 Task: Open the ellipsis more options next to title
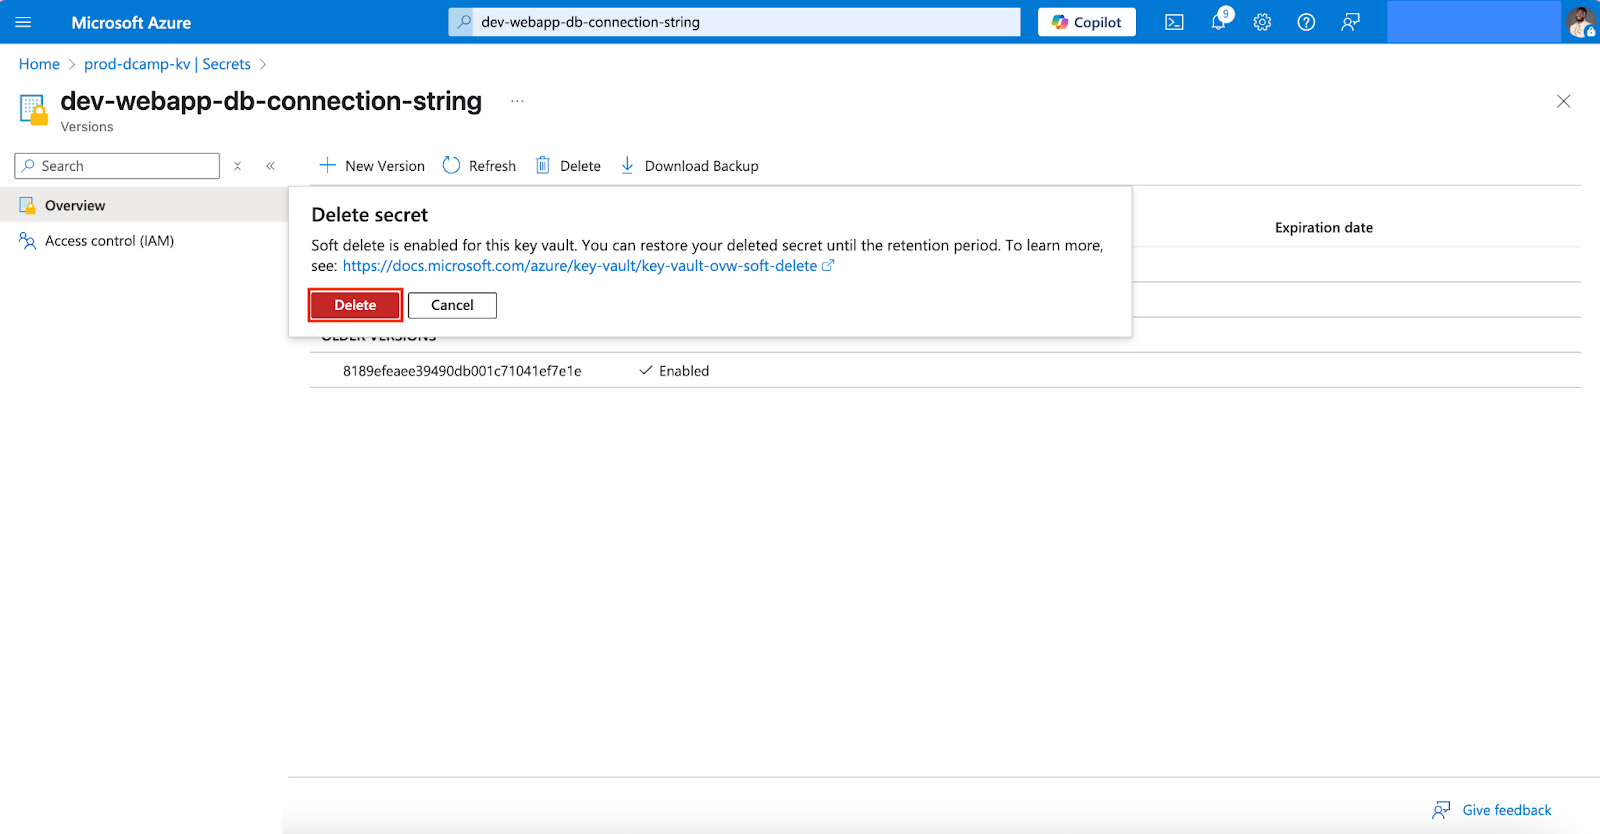(x=517, y=101)
